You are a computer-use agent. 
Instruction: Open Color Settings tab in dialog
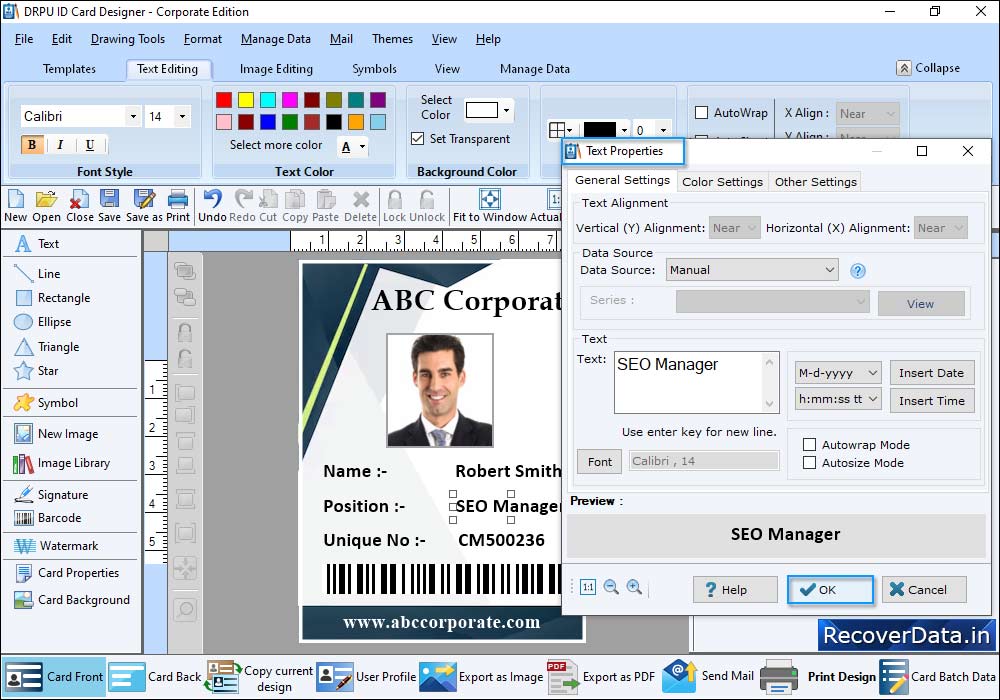pos(722,182)
